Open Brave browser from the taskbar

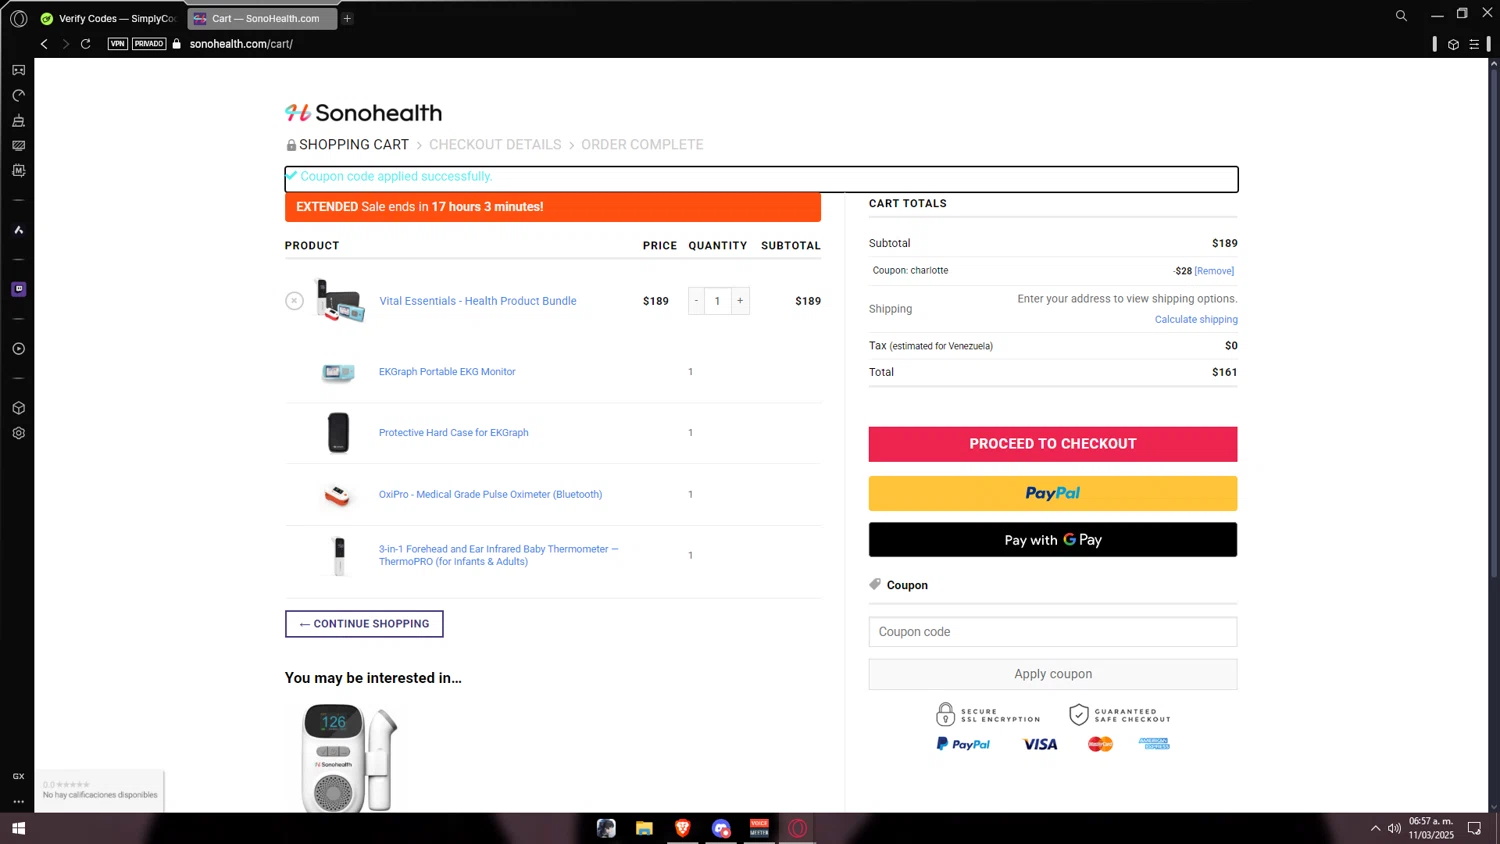(683, 828)
